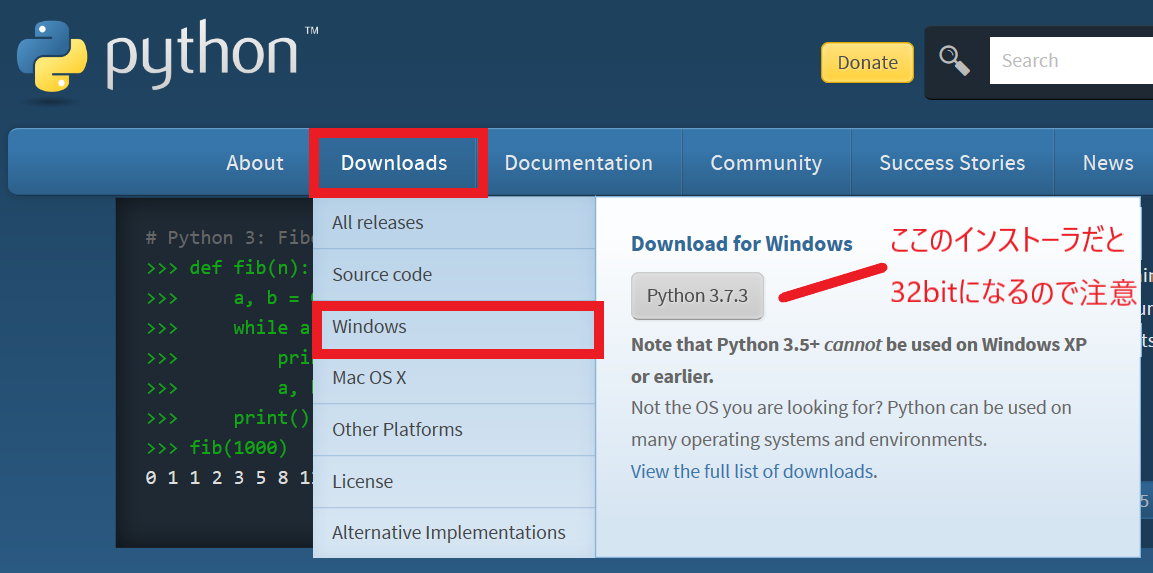The width and height of the screenshot is (1153, 573).
Task: Open the Documentation menu
Action: 578,163
